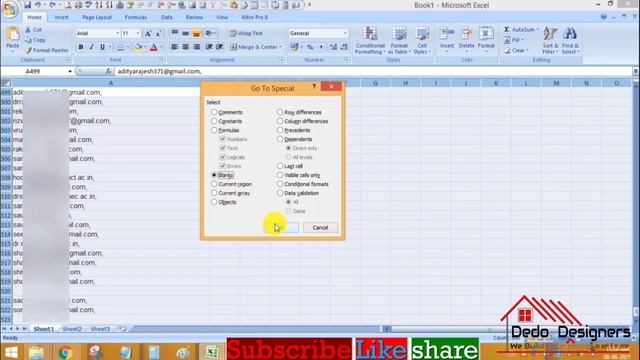Click the Excel icon in the taskbar
The height and width of the screenshot is (360, 640).
pos(211,352)
